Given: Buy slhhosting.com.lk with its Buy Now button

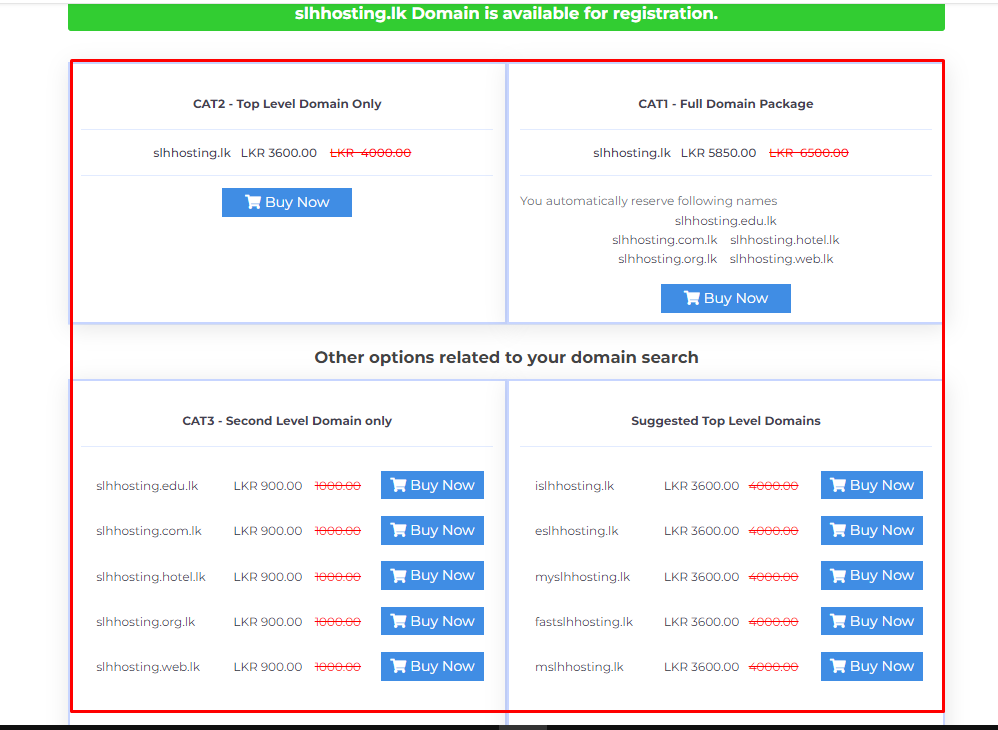Looking at the screenshot, I should [432, 530].
